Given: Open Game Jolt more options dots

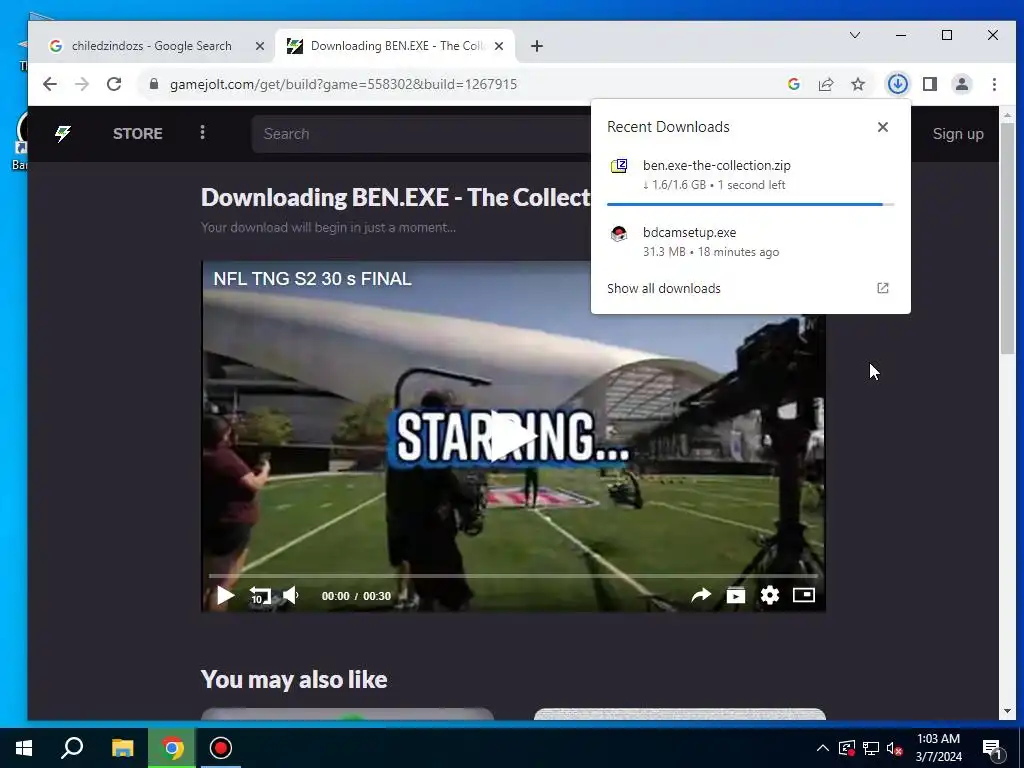Looking at the screenshot, I should pyautogui.click(x=202, y=133).
